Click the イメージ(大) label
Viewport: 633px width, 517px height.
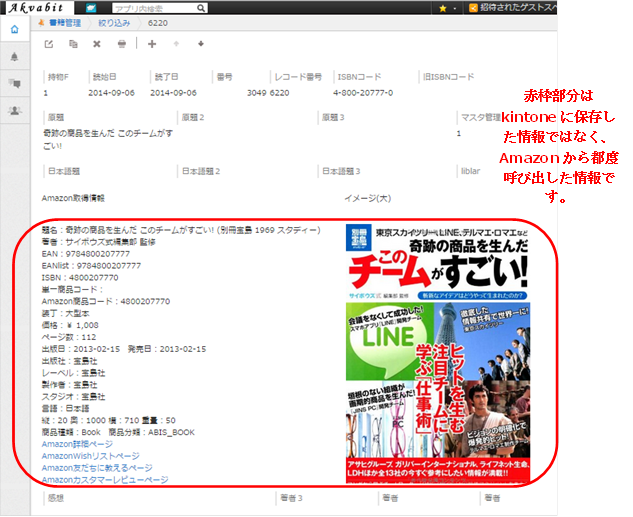point(368,198)
